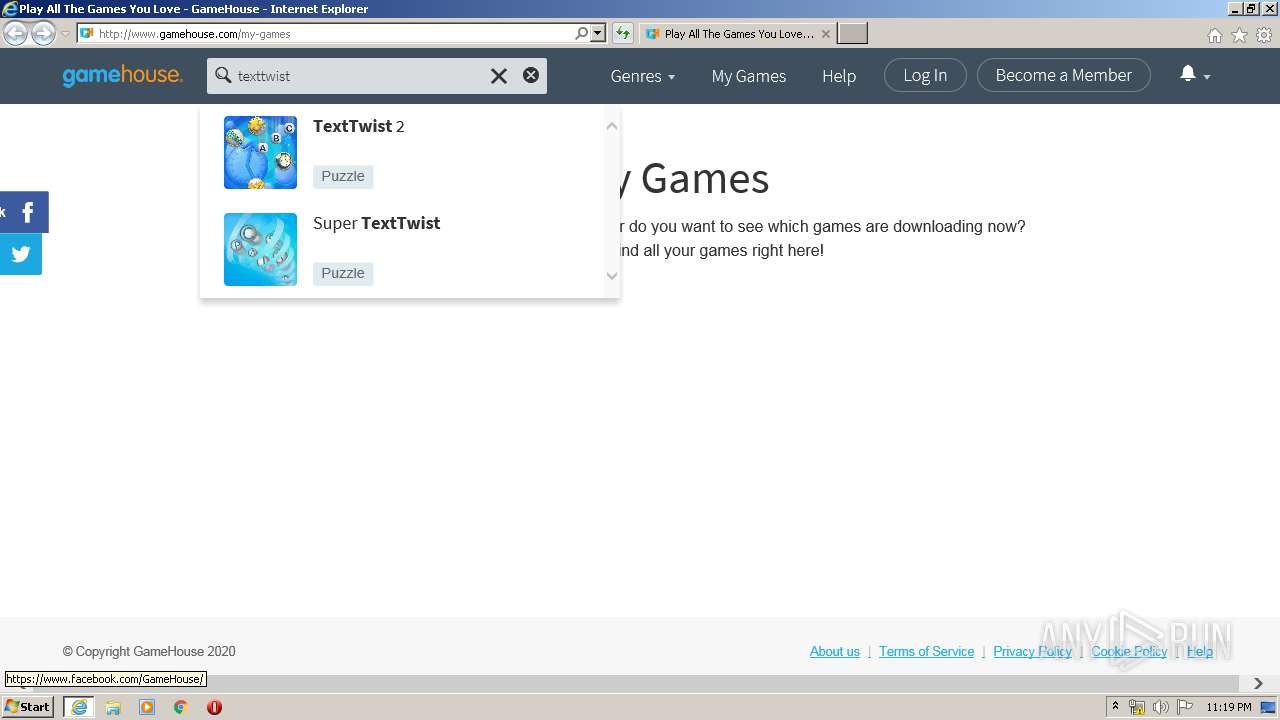Click the GameHouse logo
The image size is (1280, 720).
pyautogui.click(x=122, y=76)
